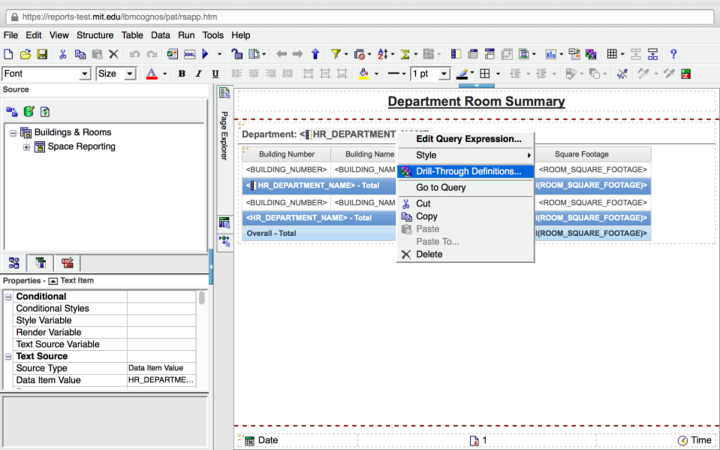Run the report with the play icon

tap(206, 54)
